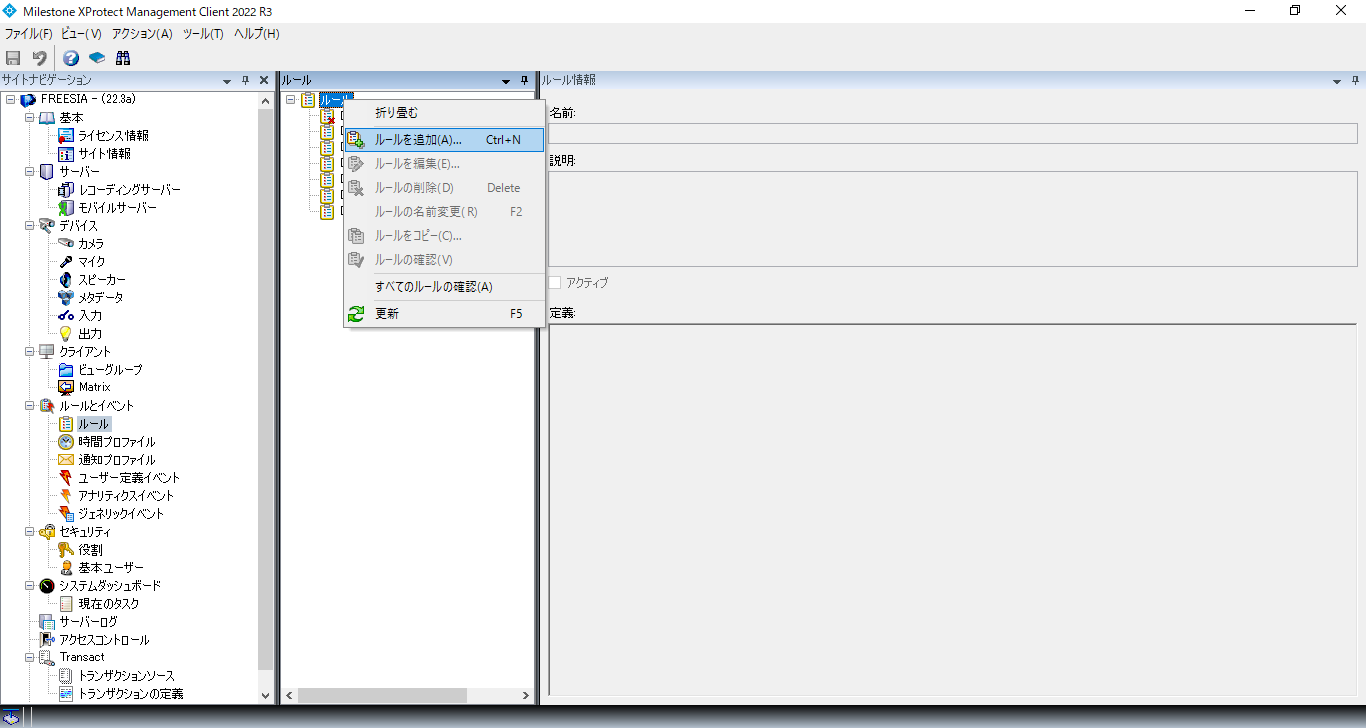Choose 折り畳む from context menu

pyautogui.click(x=445, y=113)
